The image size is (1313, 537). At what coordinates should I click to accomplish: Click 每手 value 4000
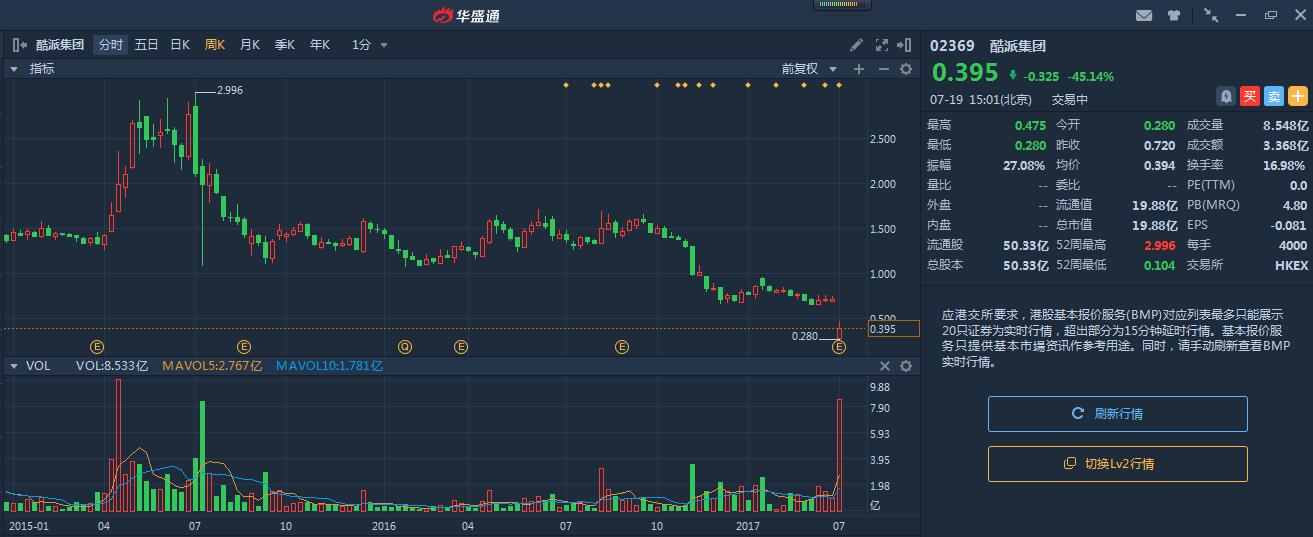point(1293,245)
